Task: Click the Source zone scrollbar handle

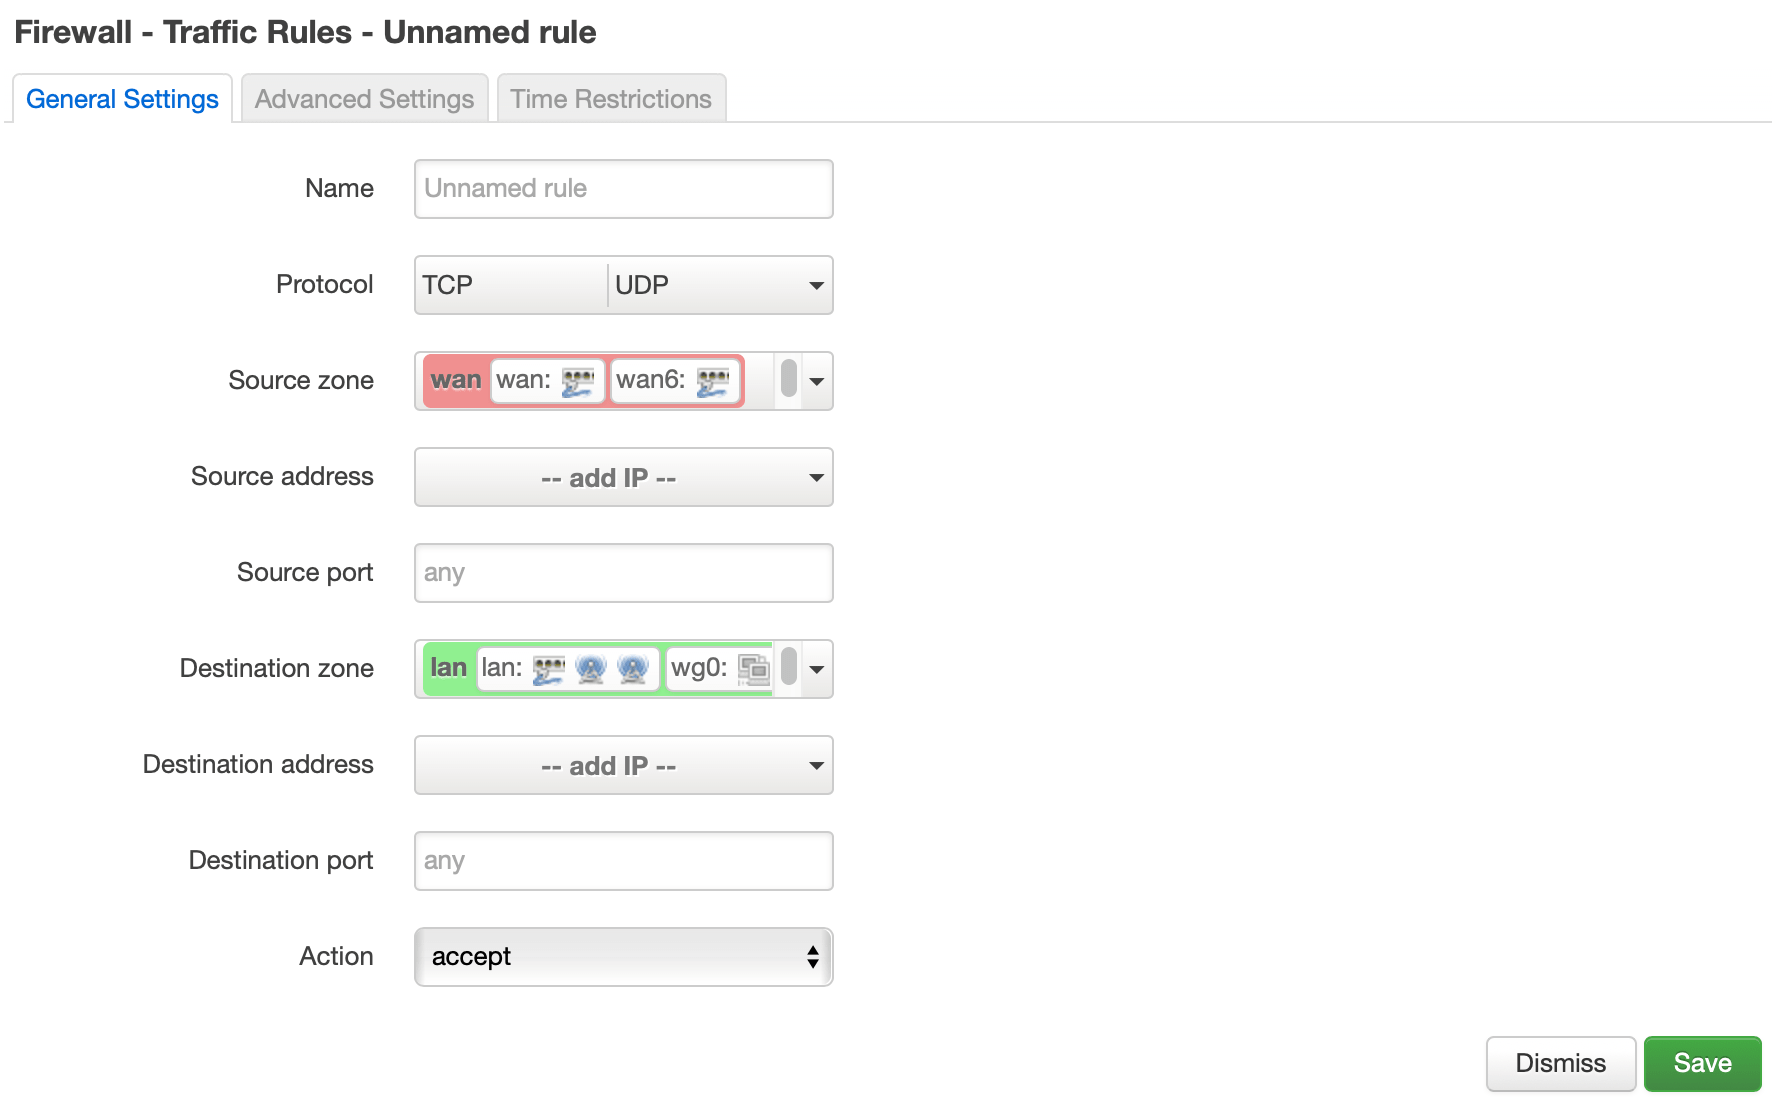Action: (789, 378)
